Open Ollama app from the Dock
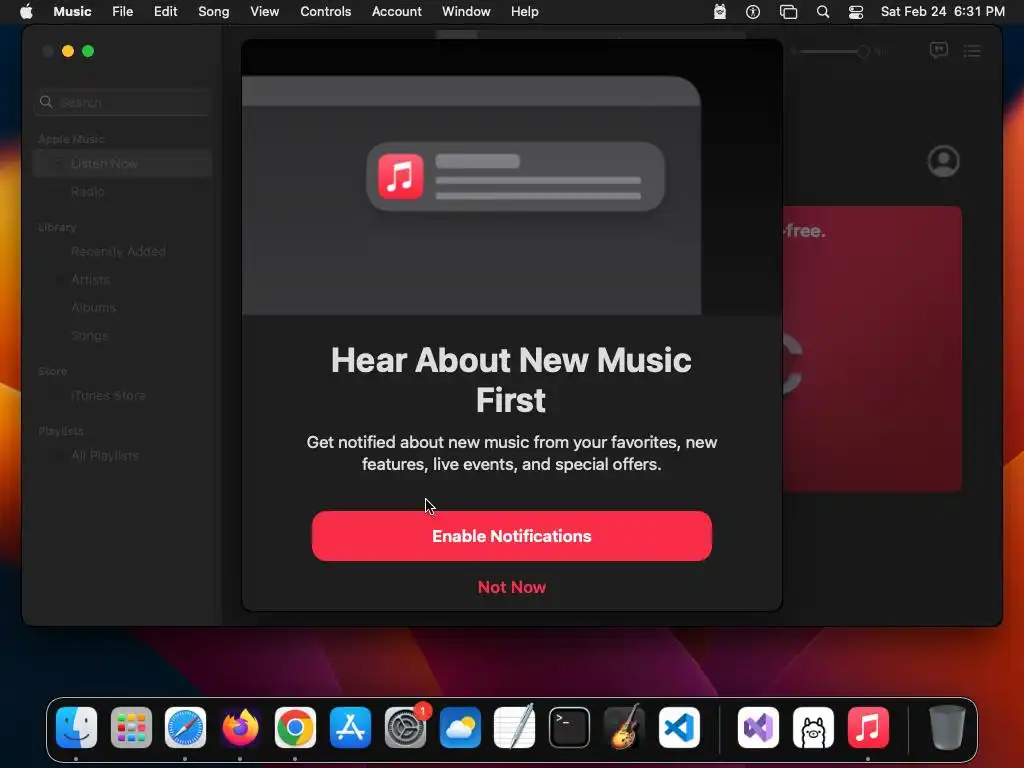 pos(813,728)
